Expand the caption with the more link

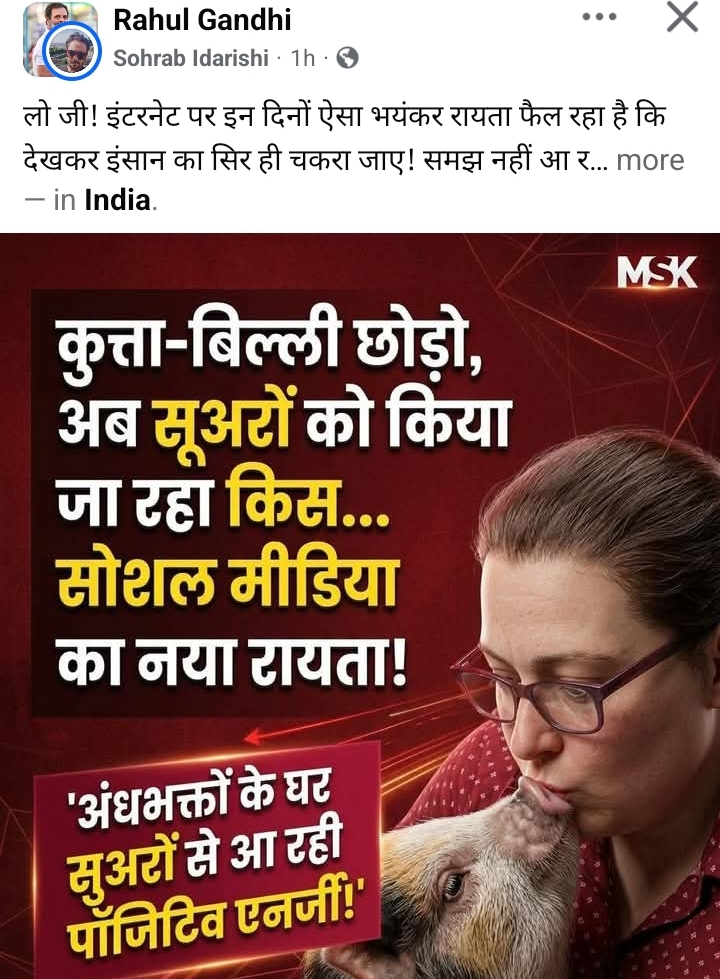[650, 160]
